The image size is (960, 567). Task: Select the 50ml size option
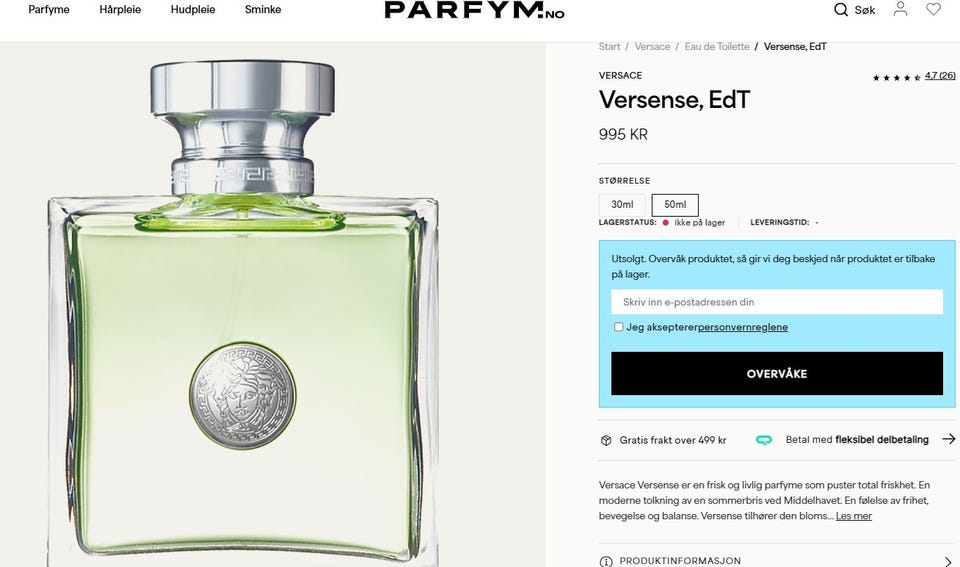point(675,205)
